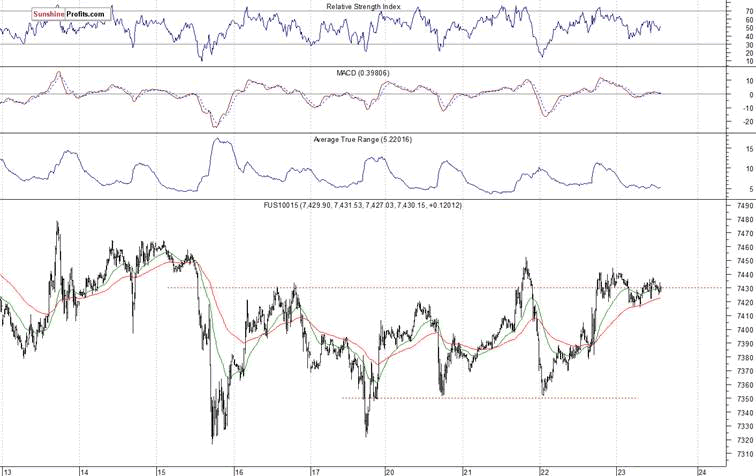Select date 21 on the time axis
The width and height of the screenshot is (756, 476).
pyautogui.click(x=468, y=471)
